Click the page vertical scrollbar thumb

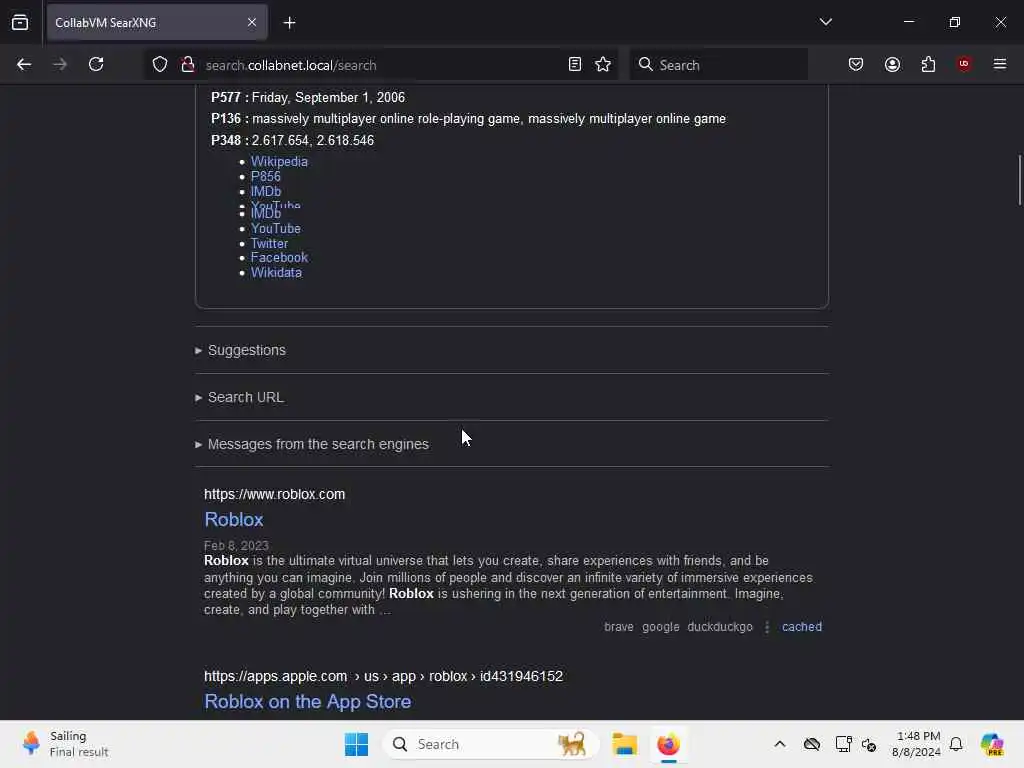(x=1019, y=180)
